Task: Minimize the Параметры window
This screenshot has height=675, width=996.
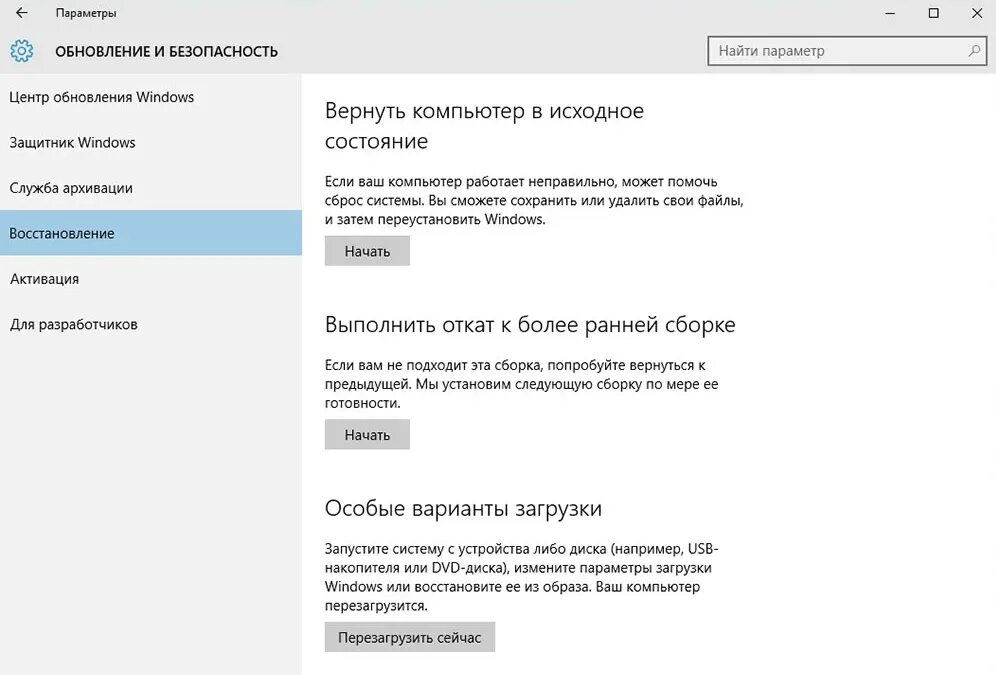Action: coord(889,13)
